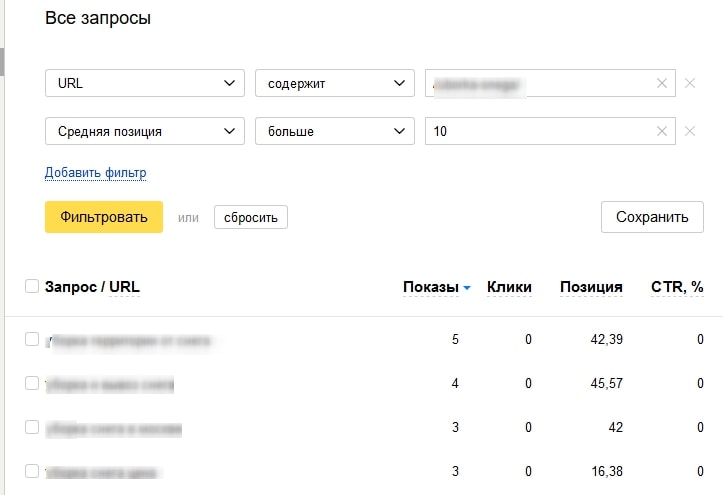Toggle the select-all Запрос / URL checkbox

(x=31, y=287)
